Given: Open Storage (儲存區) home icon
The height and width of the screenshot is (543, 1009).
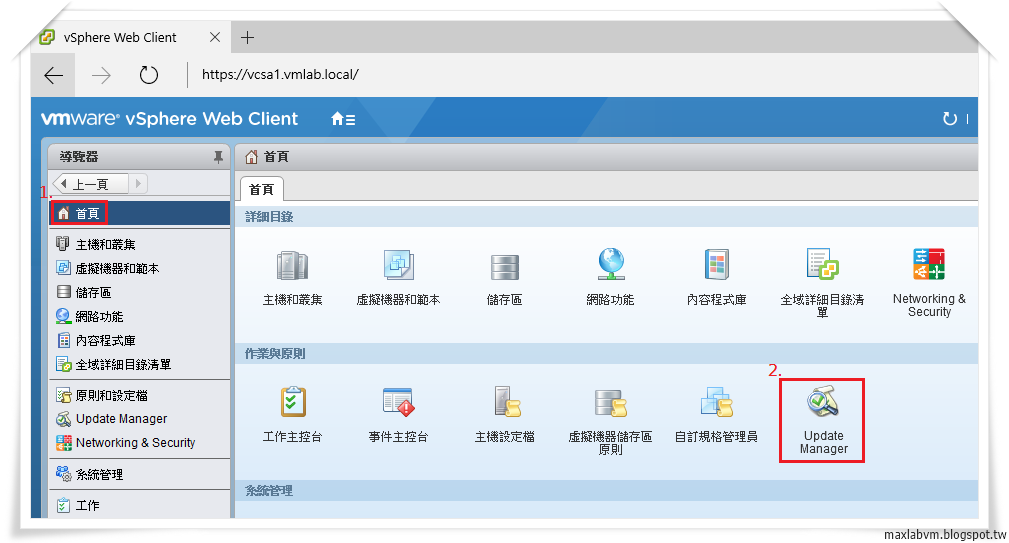Looking at the screenshot, I should (x=504, y=267).
